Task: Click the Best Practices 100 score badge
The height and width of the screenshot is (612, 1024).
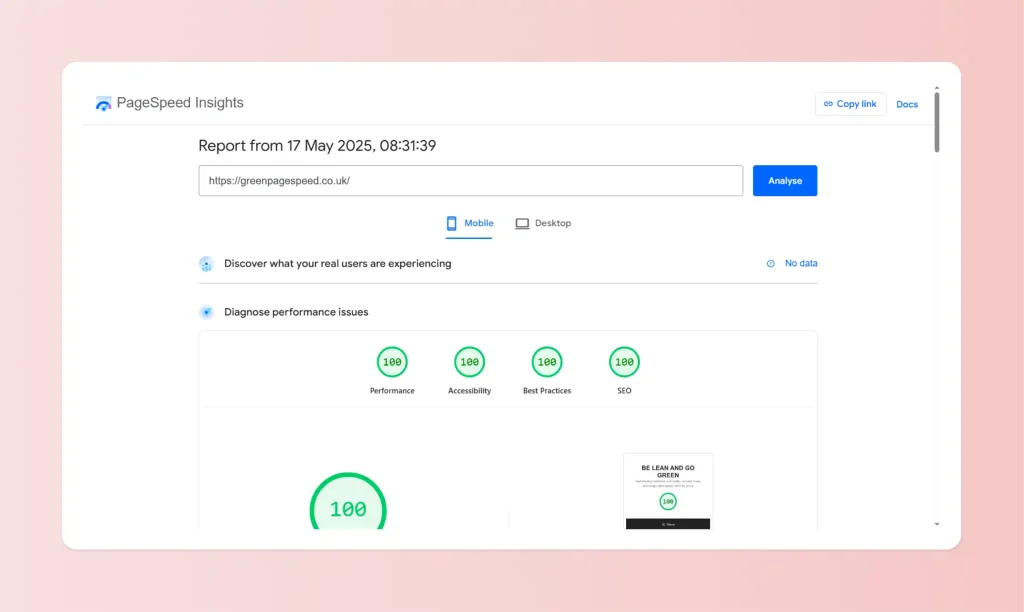Action: point(546,362)
